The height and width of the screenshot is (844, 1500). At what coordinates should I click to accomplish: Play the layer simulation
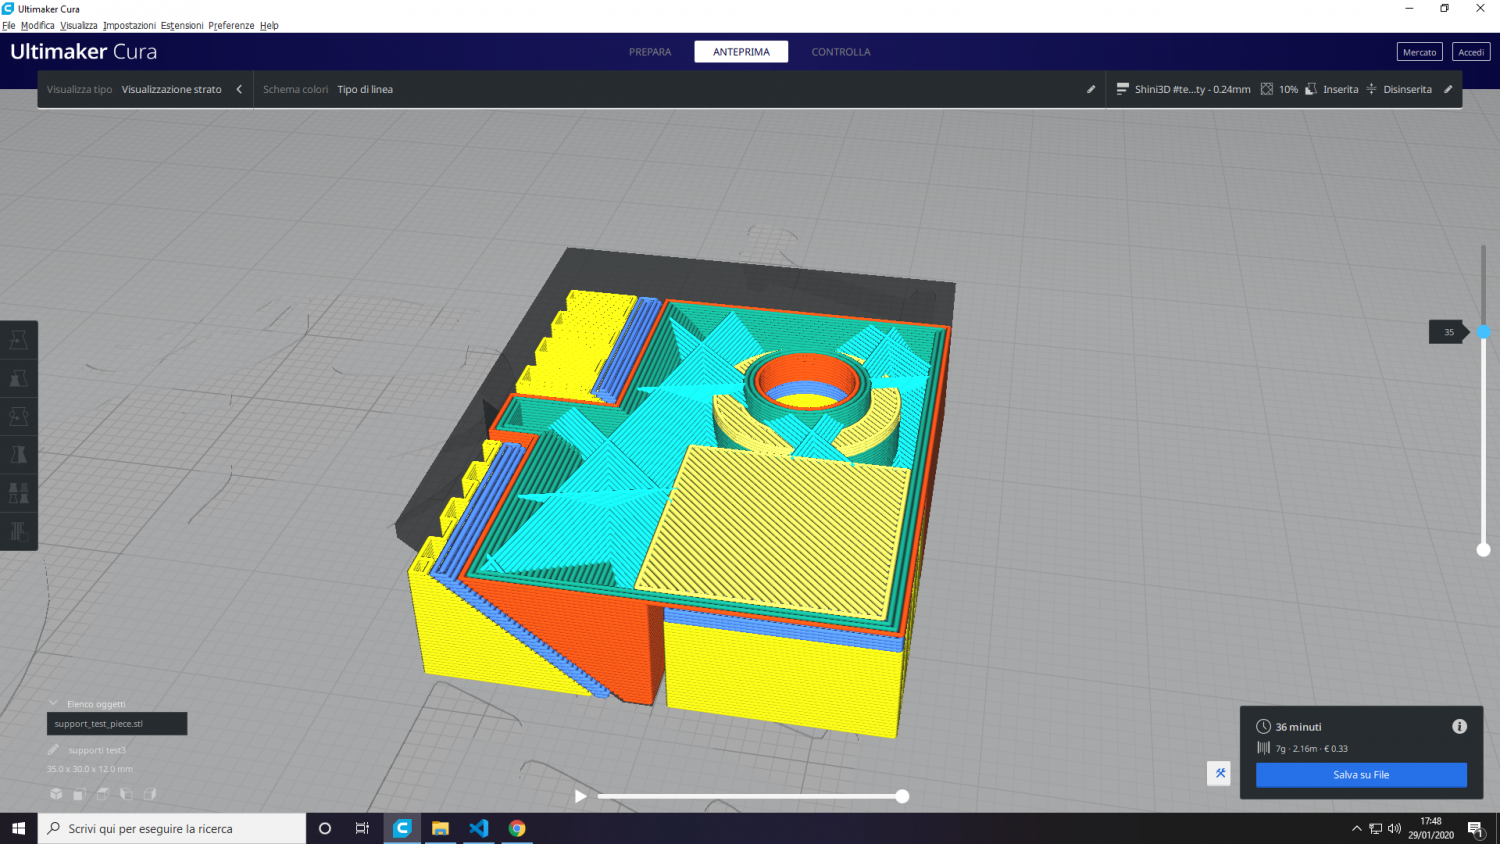pos(580,796)
